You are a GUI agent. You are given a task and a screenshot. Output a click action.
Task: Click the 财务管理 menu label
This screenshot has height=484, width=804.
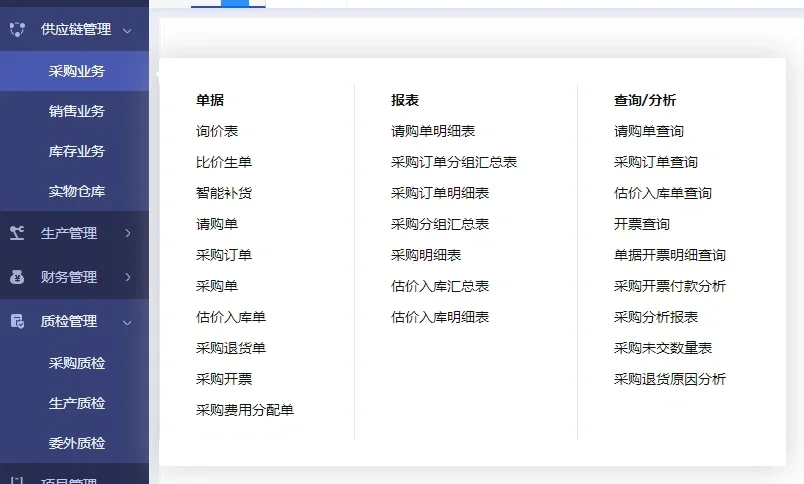69,277
